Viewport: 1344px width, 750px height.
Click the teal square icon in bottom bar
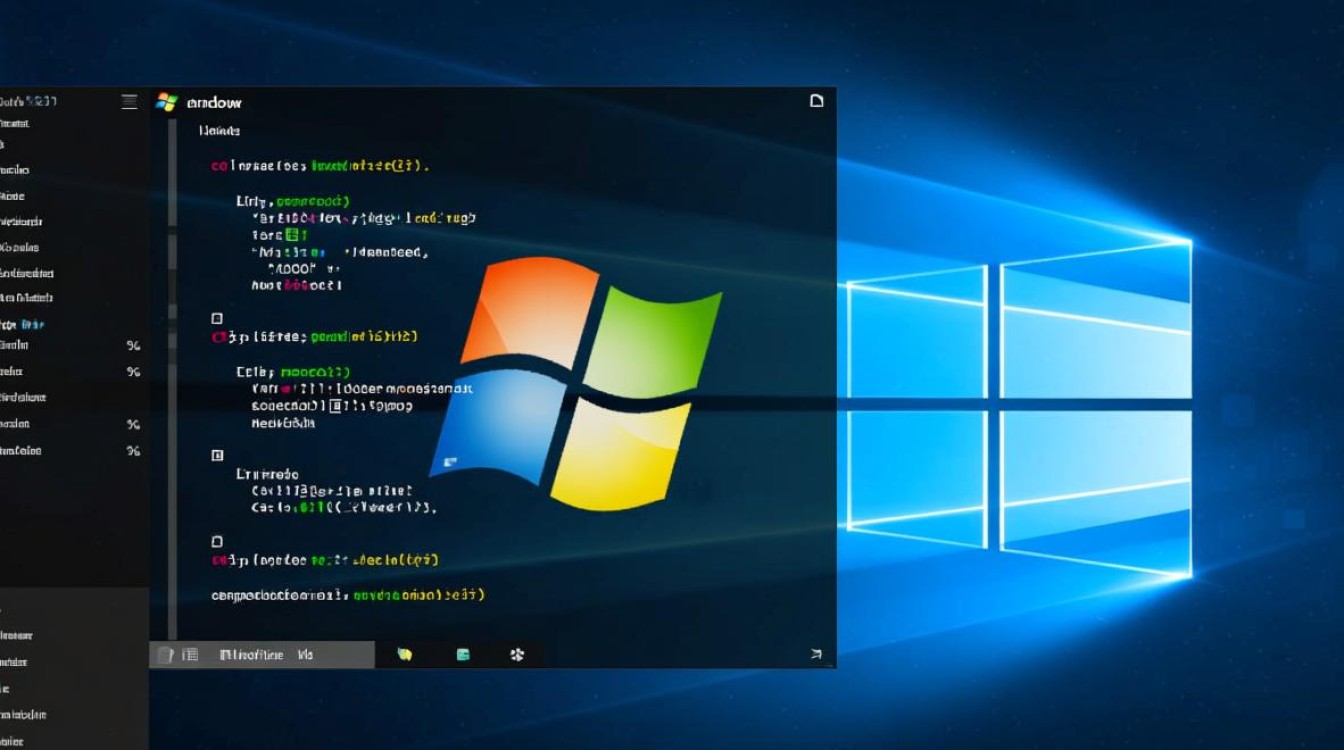pos(463,655)
